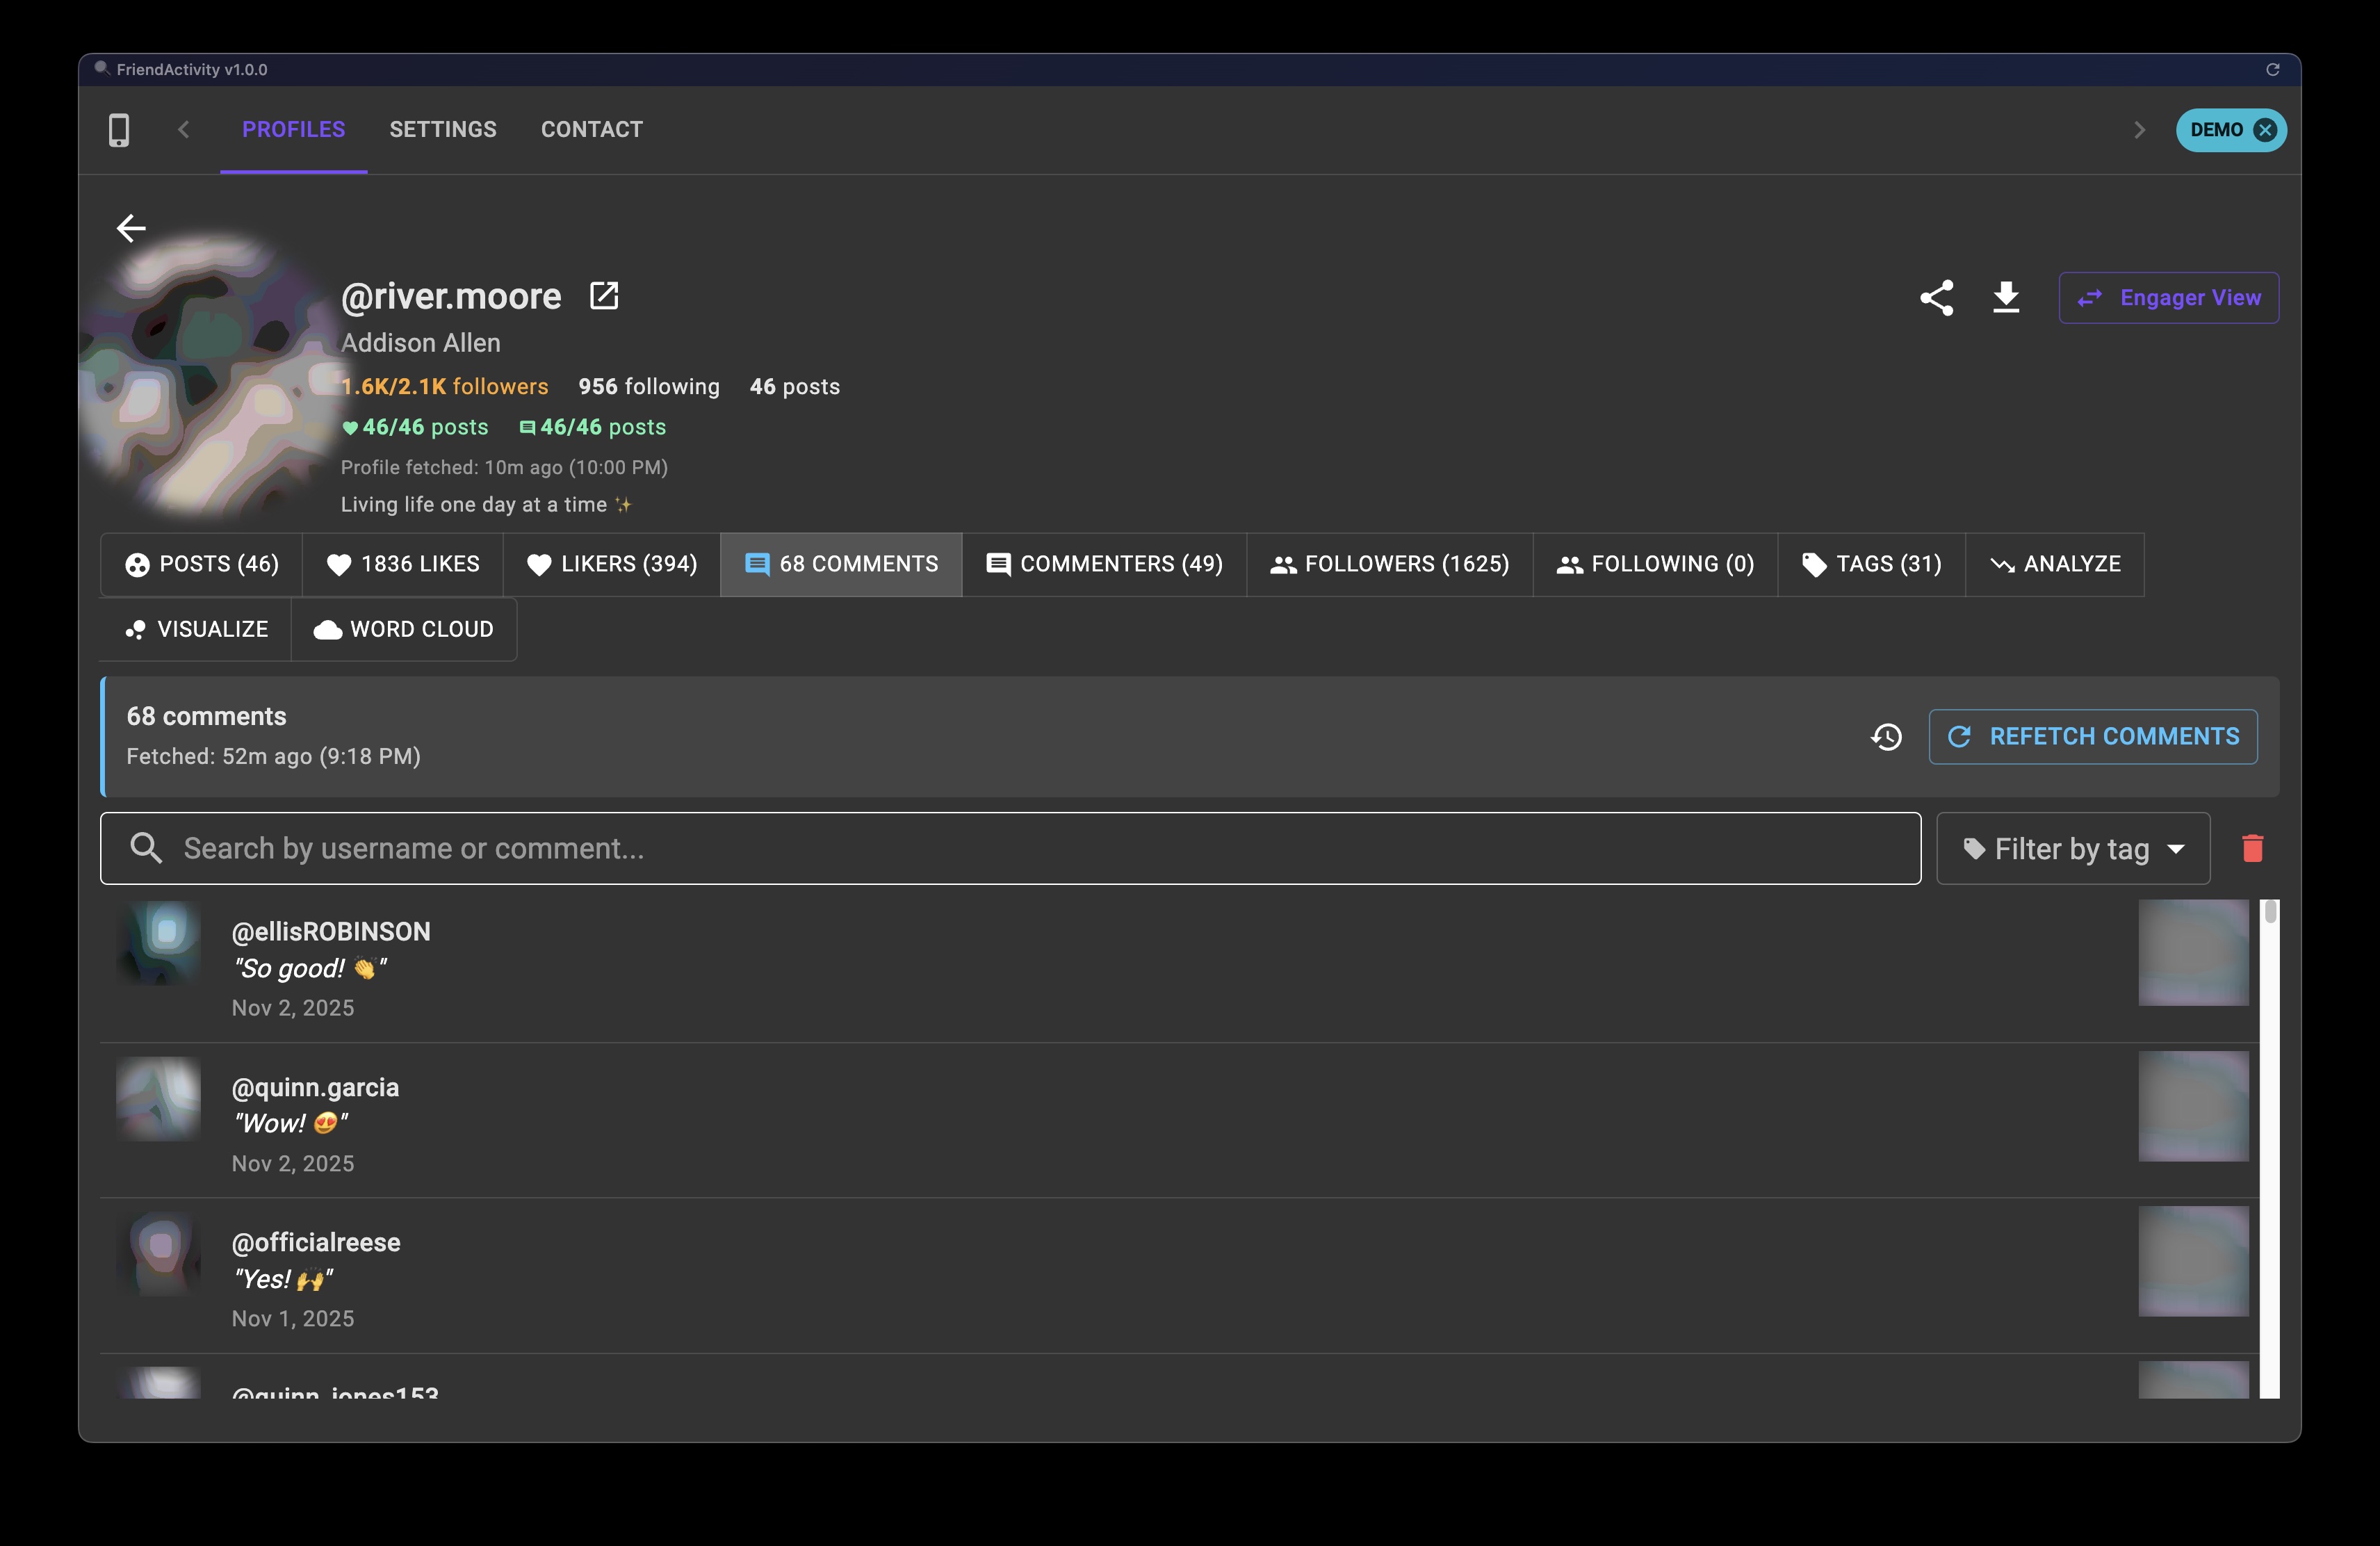Select the mobile device icon in the toolbar
Viewport: 2380px width, 1546px height.
point(119,129)
